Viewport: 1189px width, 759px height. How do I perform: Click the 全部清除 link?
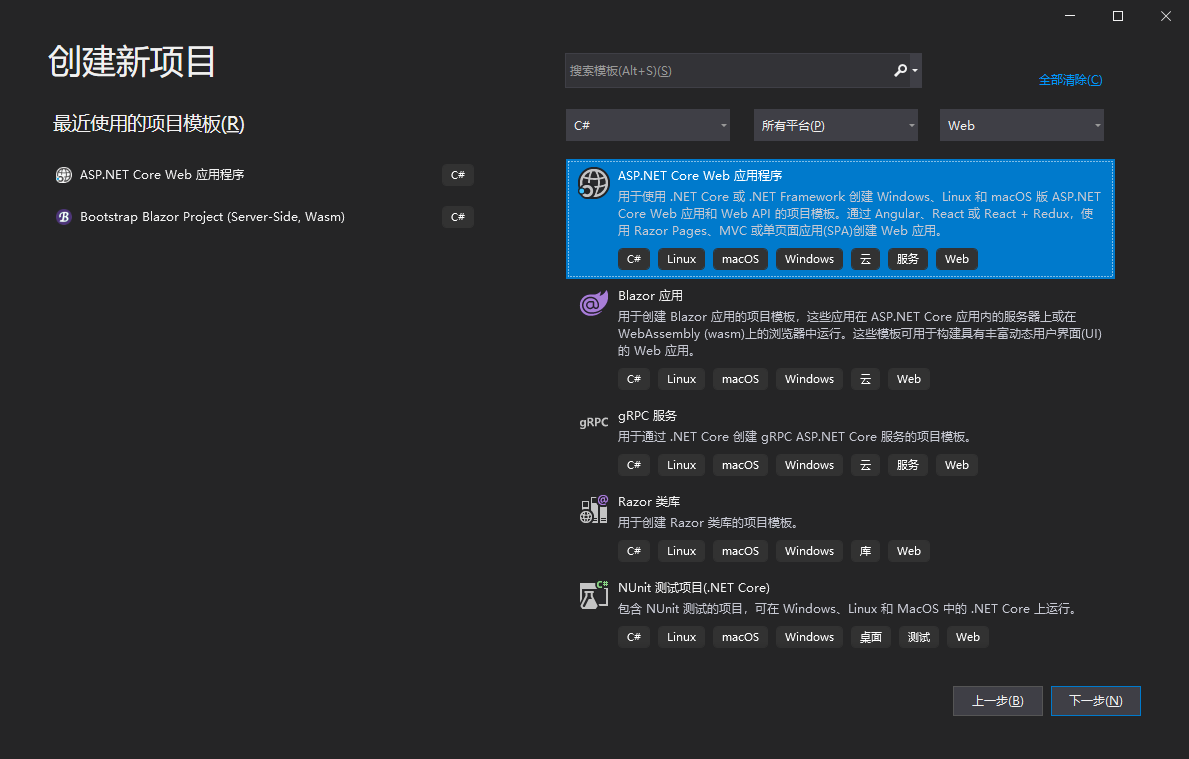click(1070, 80)
